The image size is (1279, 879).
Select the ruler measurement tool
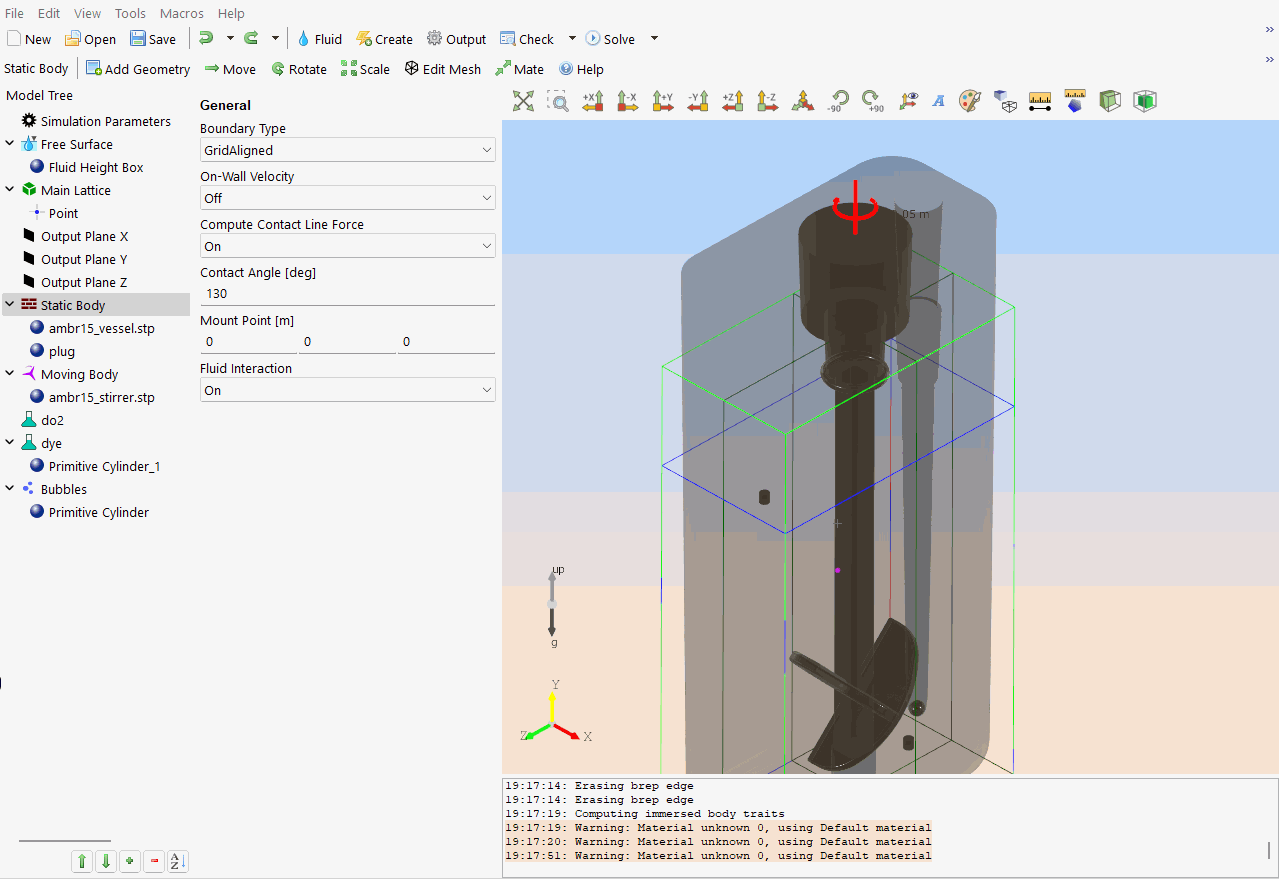click(1040, 100)
